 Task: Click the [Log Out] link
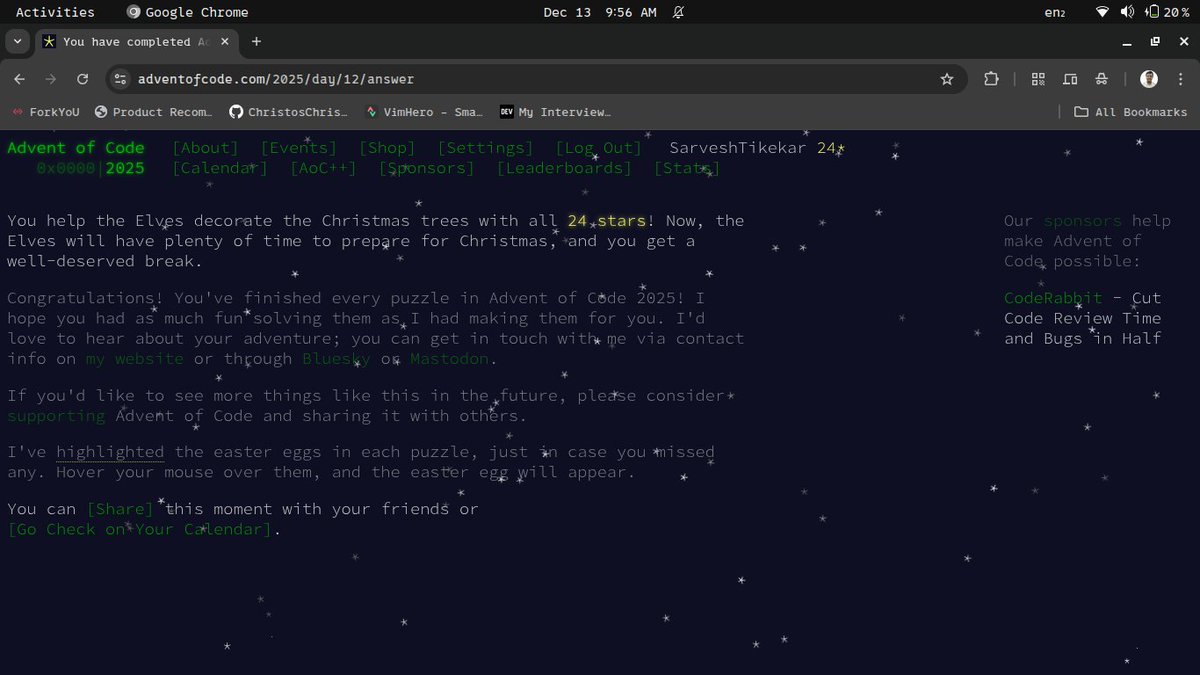[599, 148]
